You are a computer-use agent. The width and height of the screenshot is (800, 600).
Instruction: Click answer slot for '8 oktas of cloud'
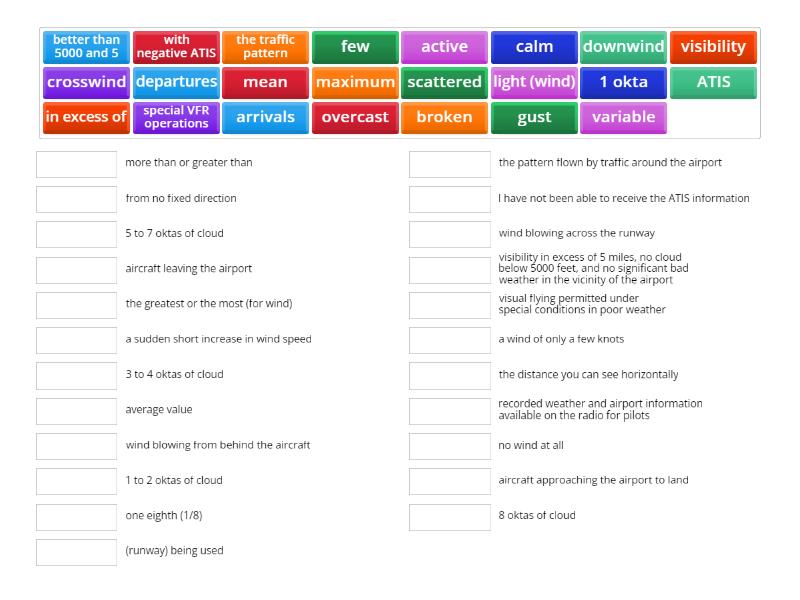click(450, 517)
